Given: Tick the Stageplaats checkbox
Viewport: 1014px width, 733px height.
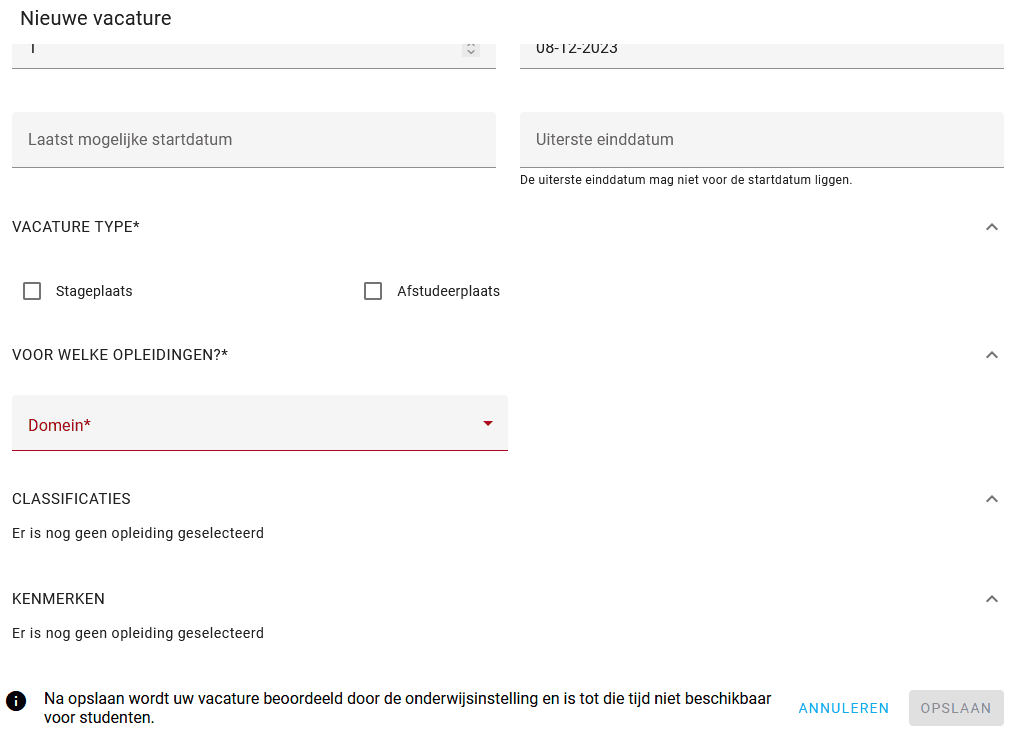Looking at the screenshot, I should 32,291.
